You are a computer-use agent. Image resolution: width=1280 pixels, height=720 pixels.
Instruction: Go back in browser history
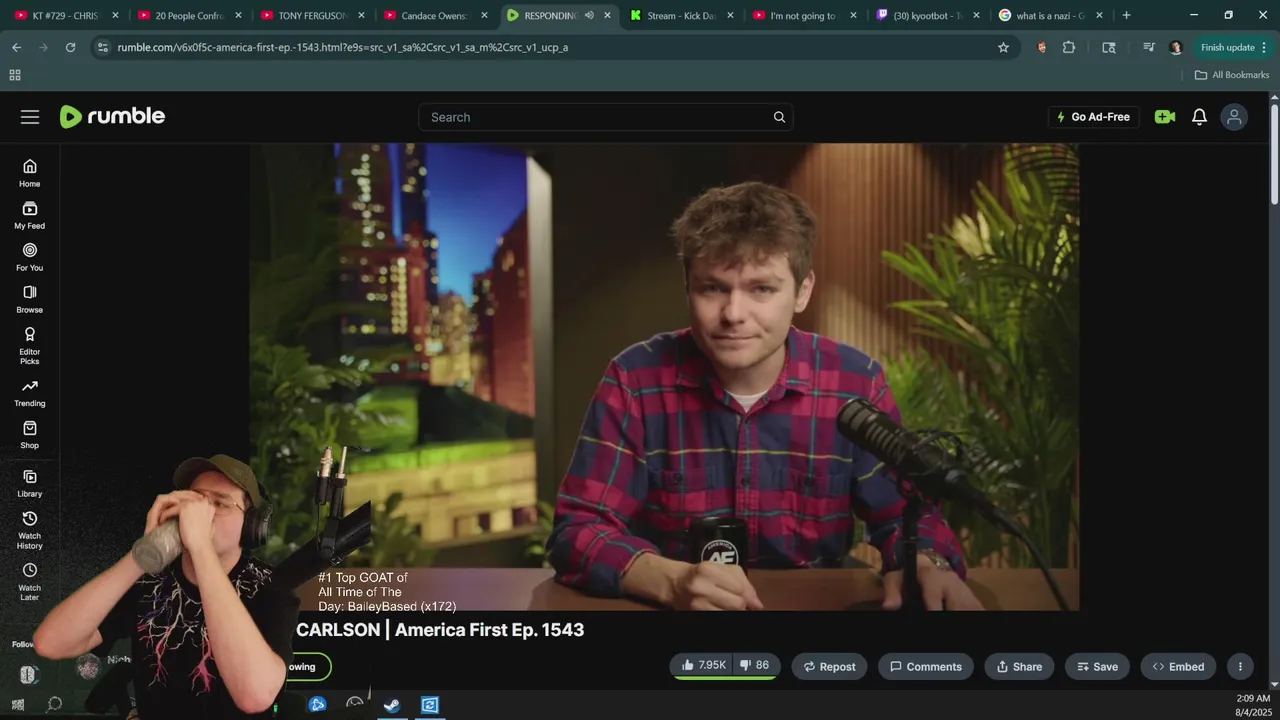point(16,47)
